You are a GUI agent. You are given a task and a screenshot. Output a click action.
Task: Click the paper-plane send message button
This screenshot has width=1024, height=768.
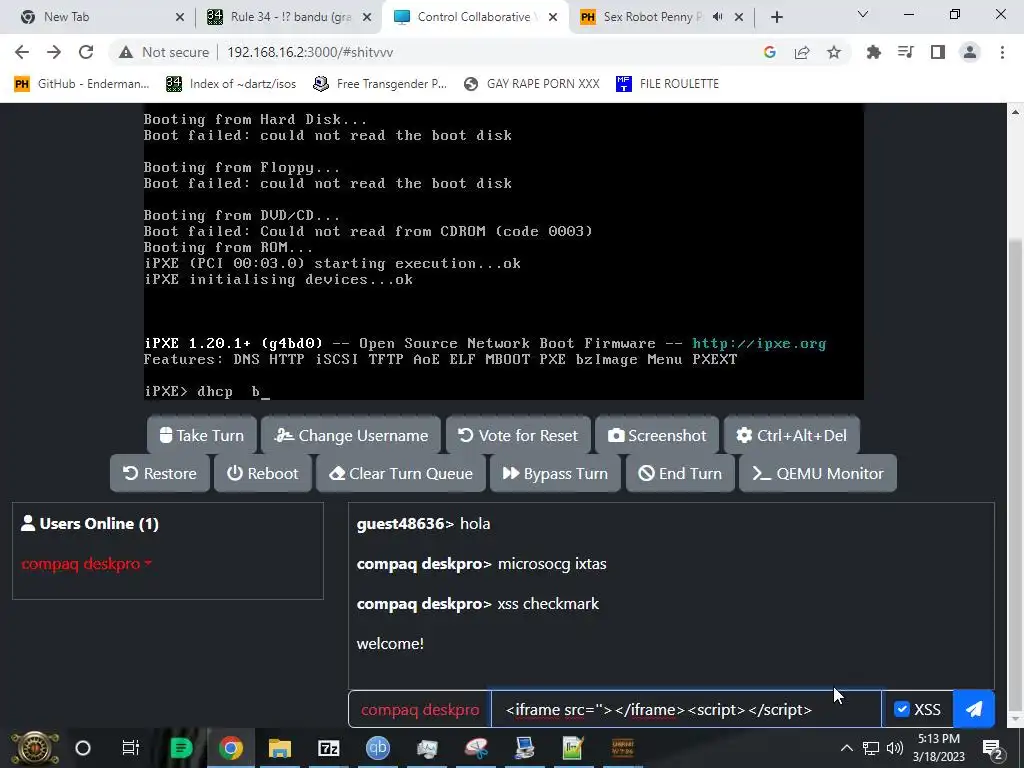point(974,709)
